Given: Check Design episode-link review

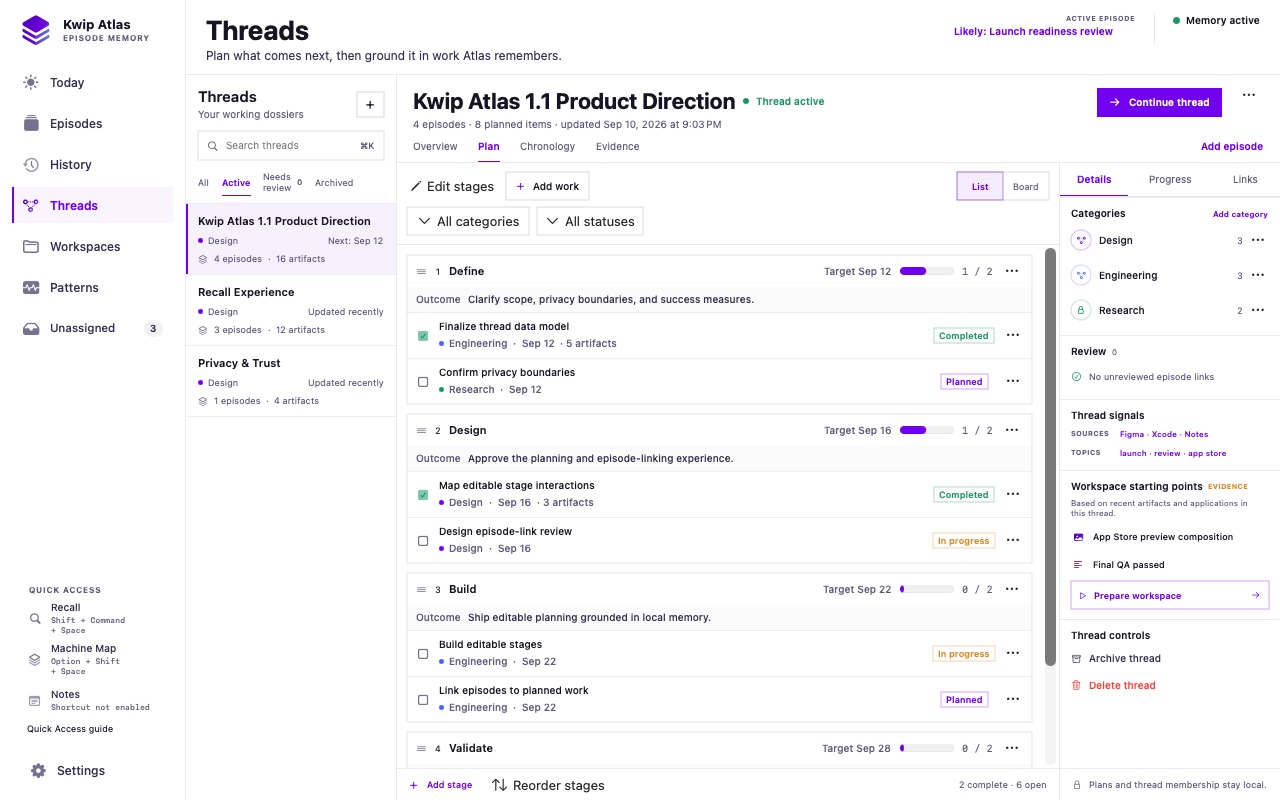Looking at the screenshot, I should click(423, 541).
